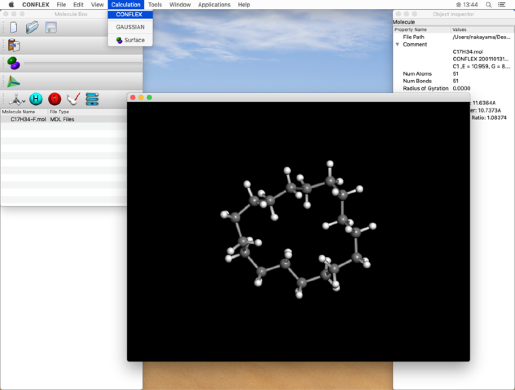This screenshot has height=390, width=515.
Task: Click the Object Inspector window title
Action: click(x=453, y=14)
